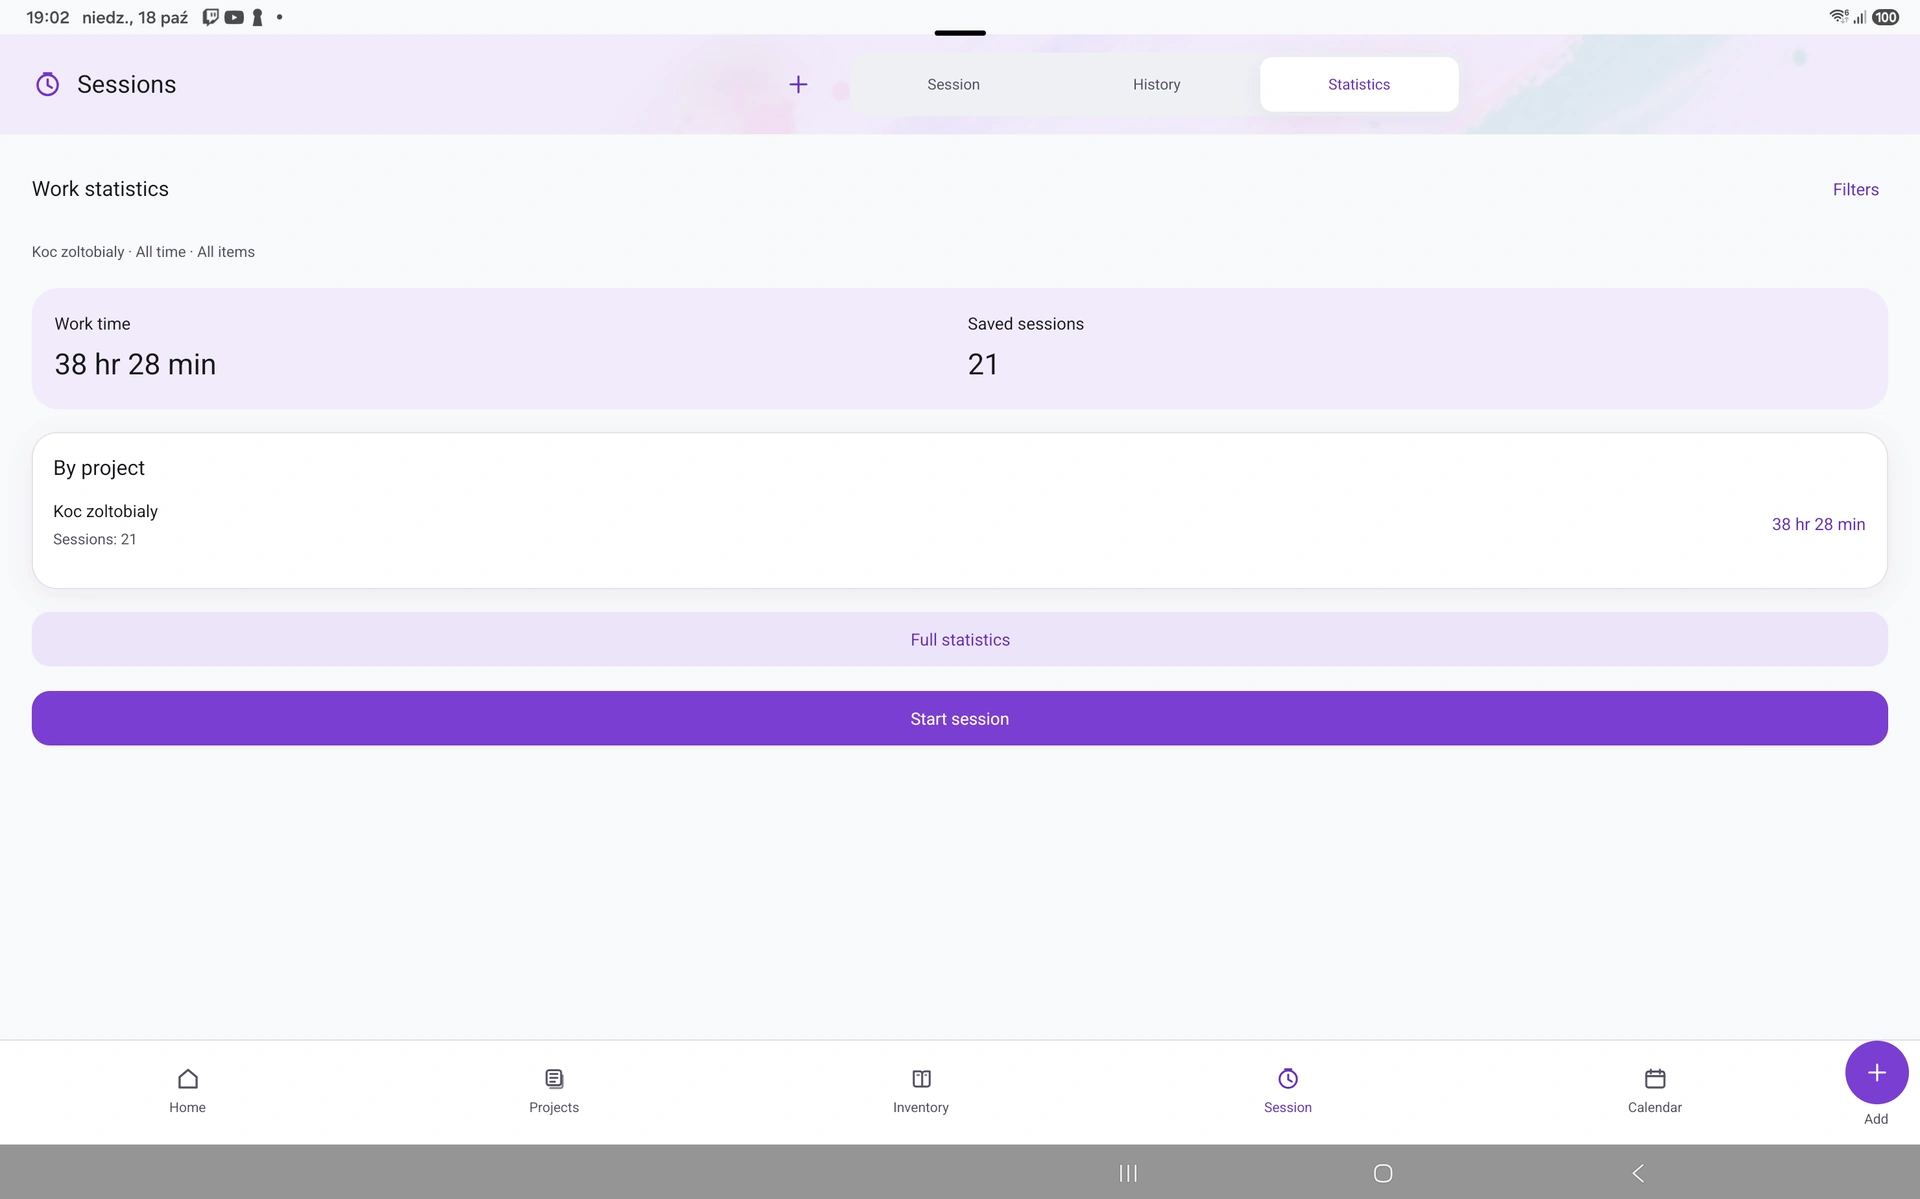Tap the round Add floating button
The width and height of the screenshot is (1920, 1199).
click(1876, 1072)
